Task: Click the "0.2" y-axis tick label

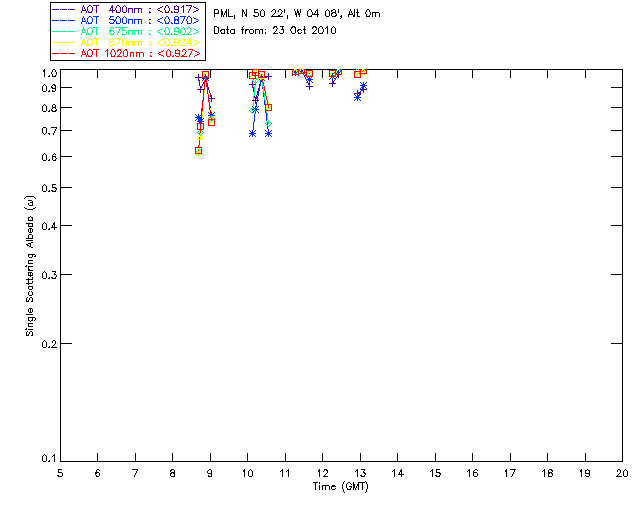Action: click(x=49, y=344)
